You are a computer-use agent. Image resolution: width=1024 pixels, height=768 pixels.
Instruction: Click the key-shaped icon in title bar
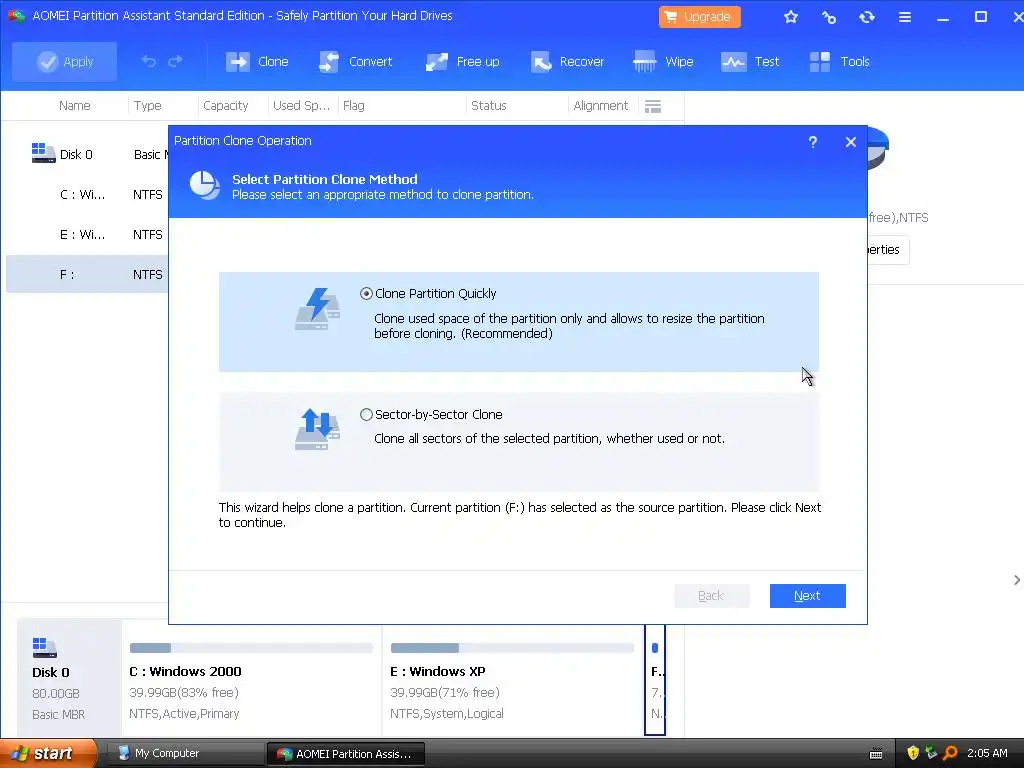coord(829,17)
